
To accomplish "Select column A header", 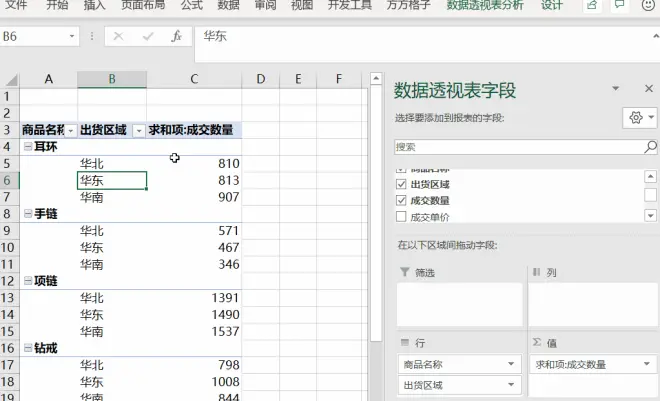I will tap(49, 79).
